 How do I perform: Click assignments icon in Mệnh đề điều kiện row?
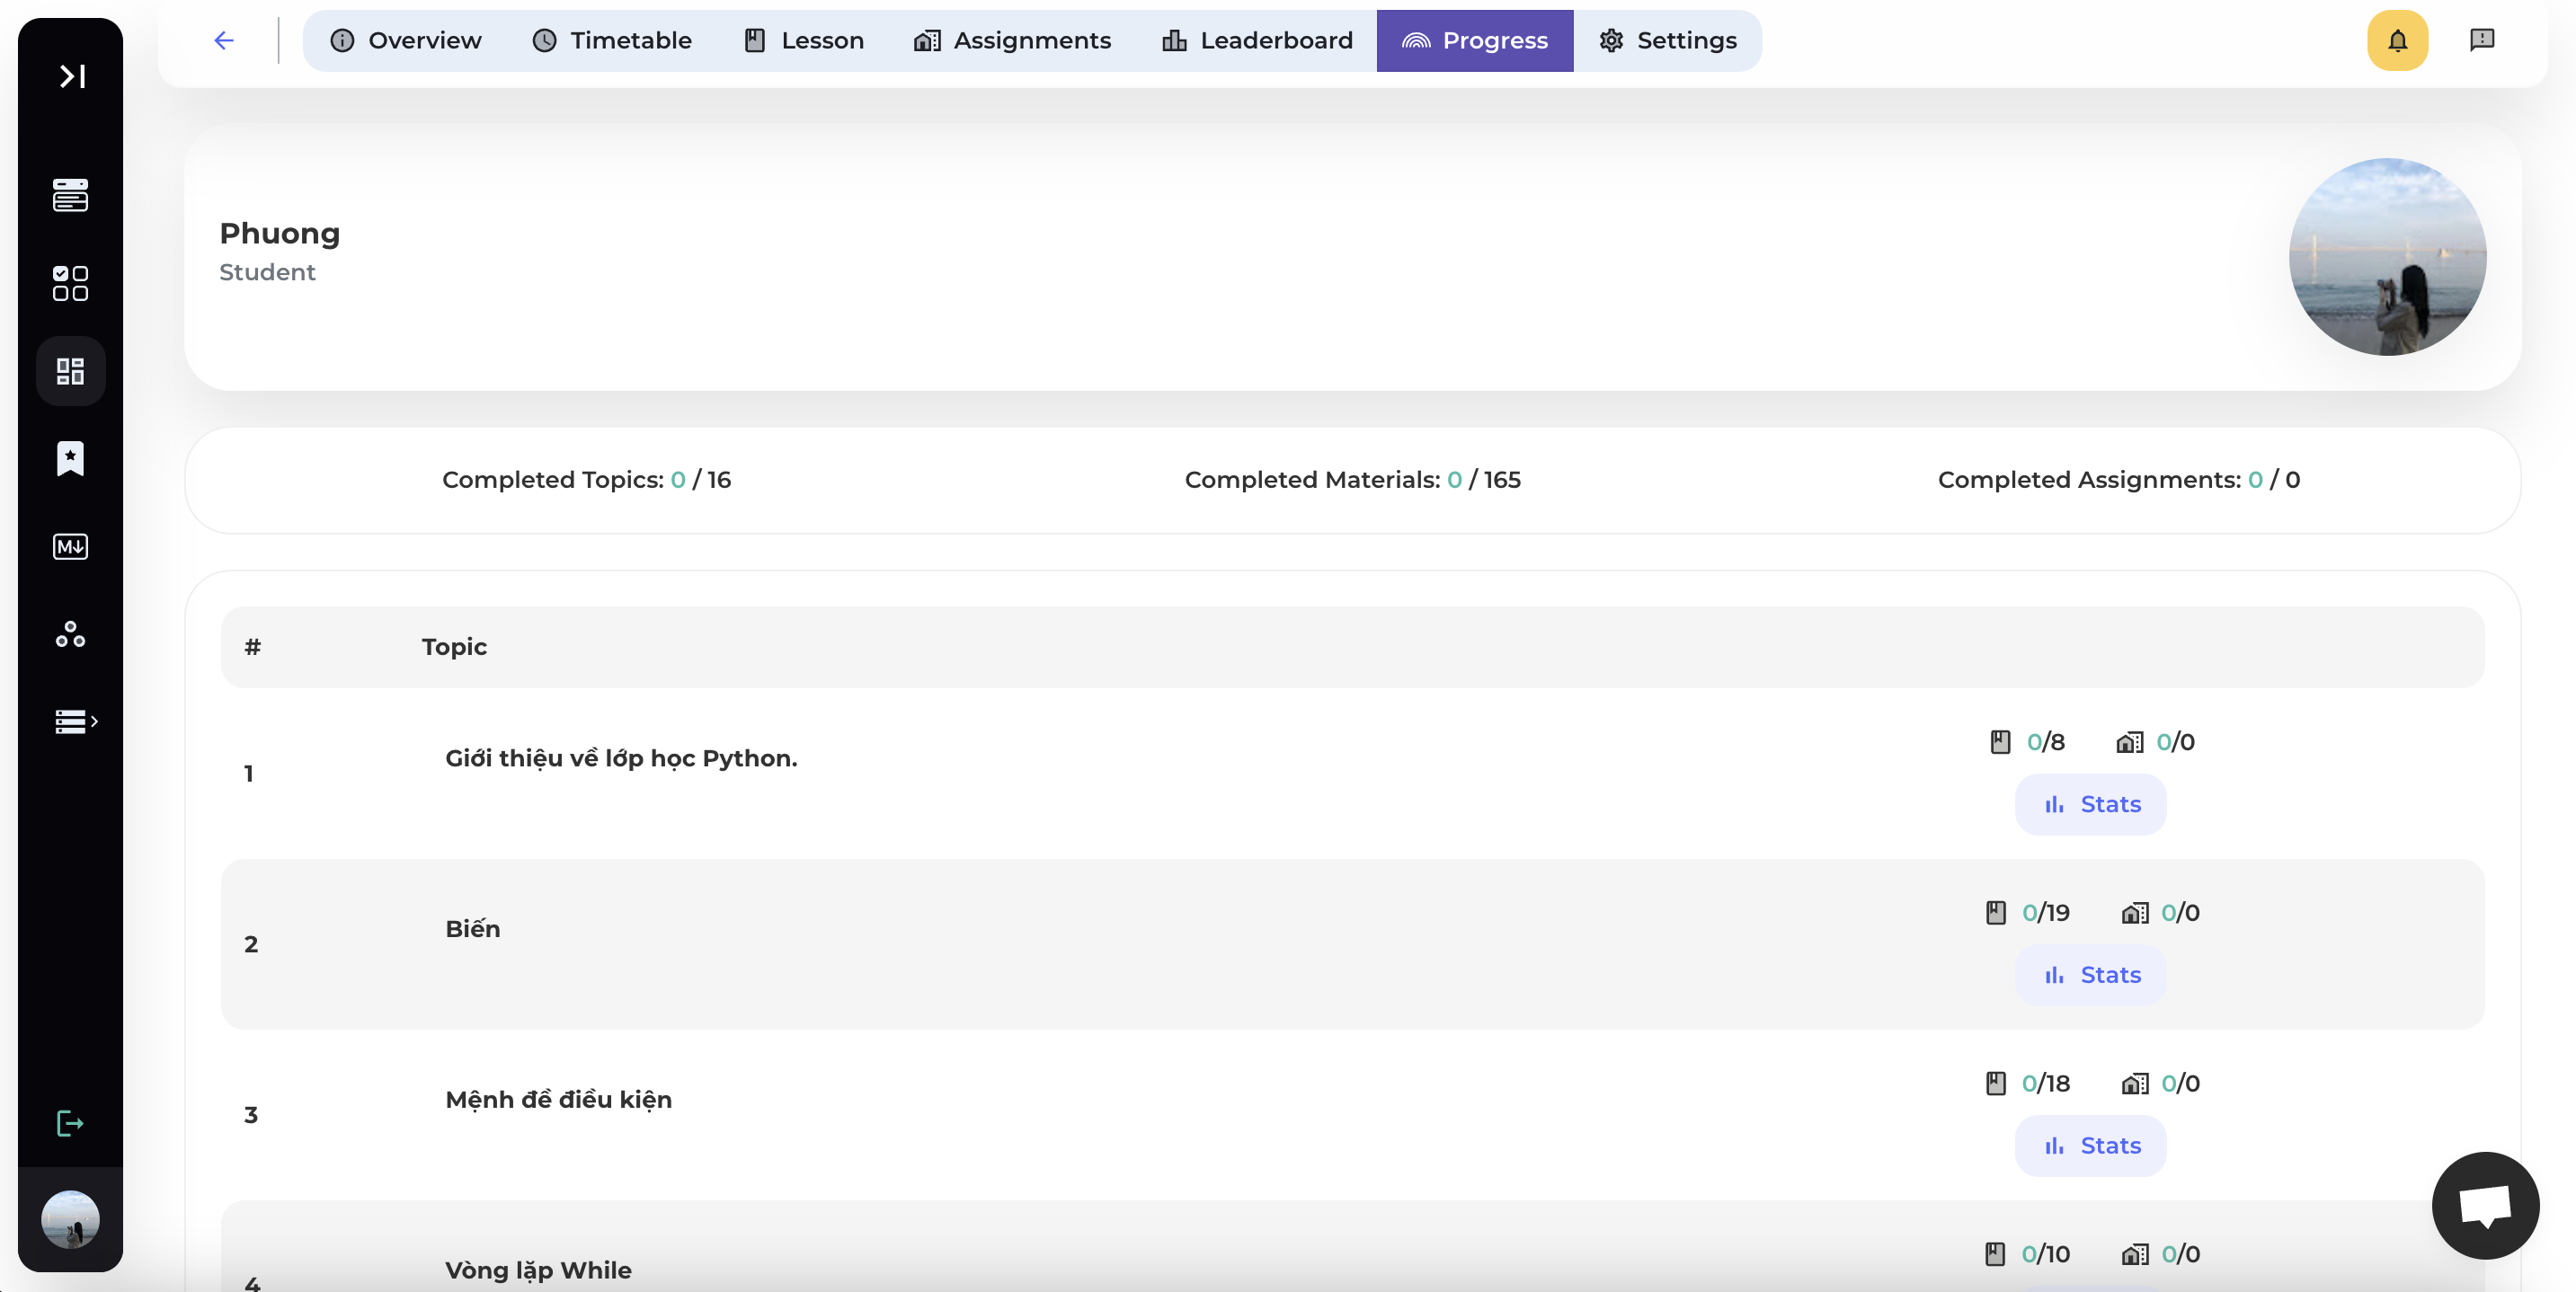point(2135,1083)
